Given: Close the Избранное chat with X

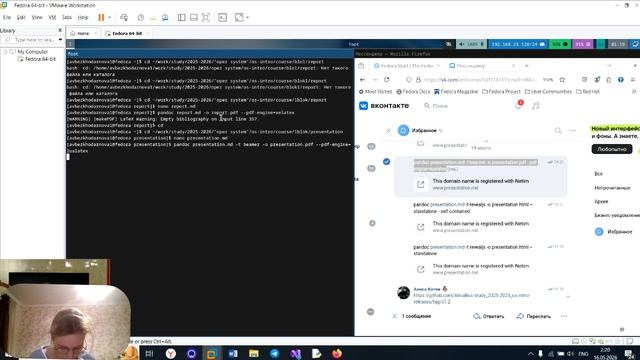Looking at the screenshot, I should click(388, 131).
